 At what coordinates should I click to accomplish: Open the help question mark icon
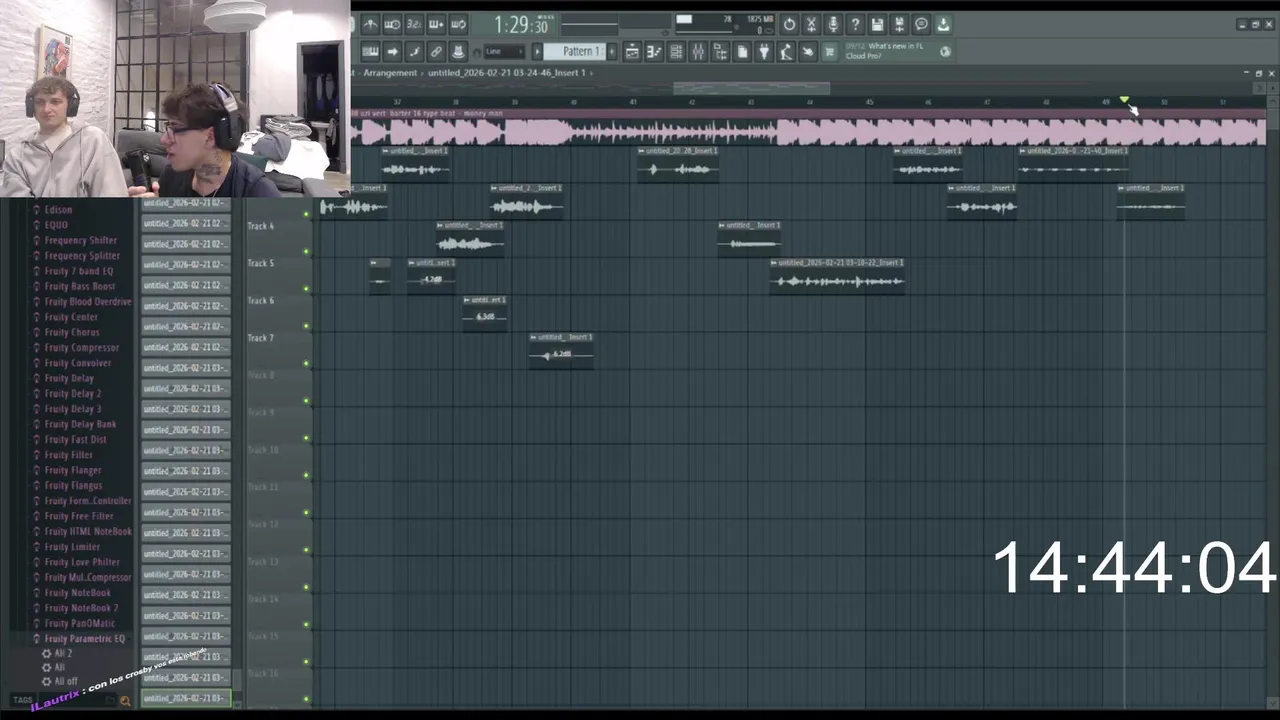[x=855, y=24]
